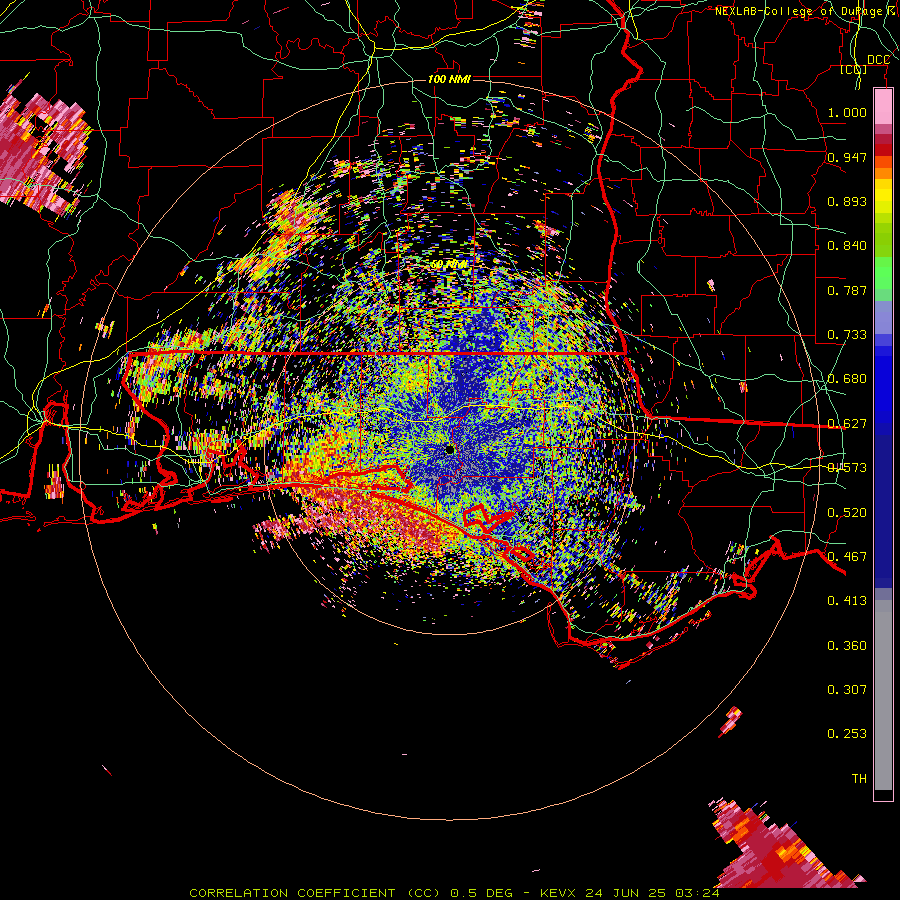
Task: Click the TH label on the scale
Action: tap(859, 779)
